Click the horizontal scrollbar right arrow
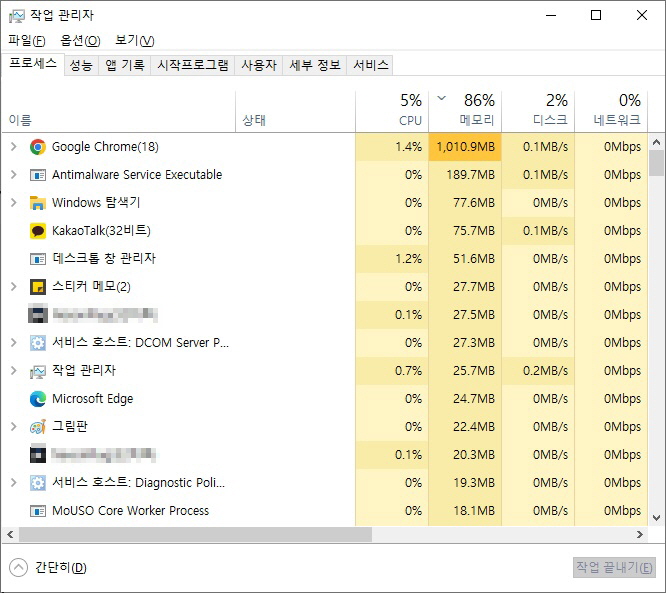Image resolution: width=666 pixels, height=593 pixels. tap(640, 535)
